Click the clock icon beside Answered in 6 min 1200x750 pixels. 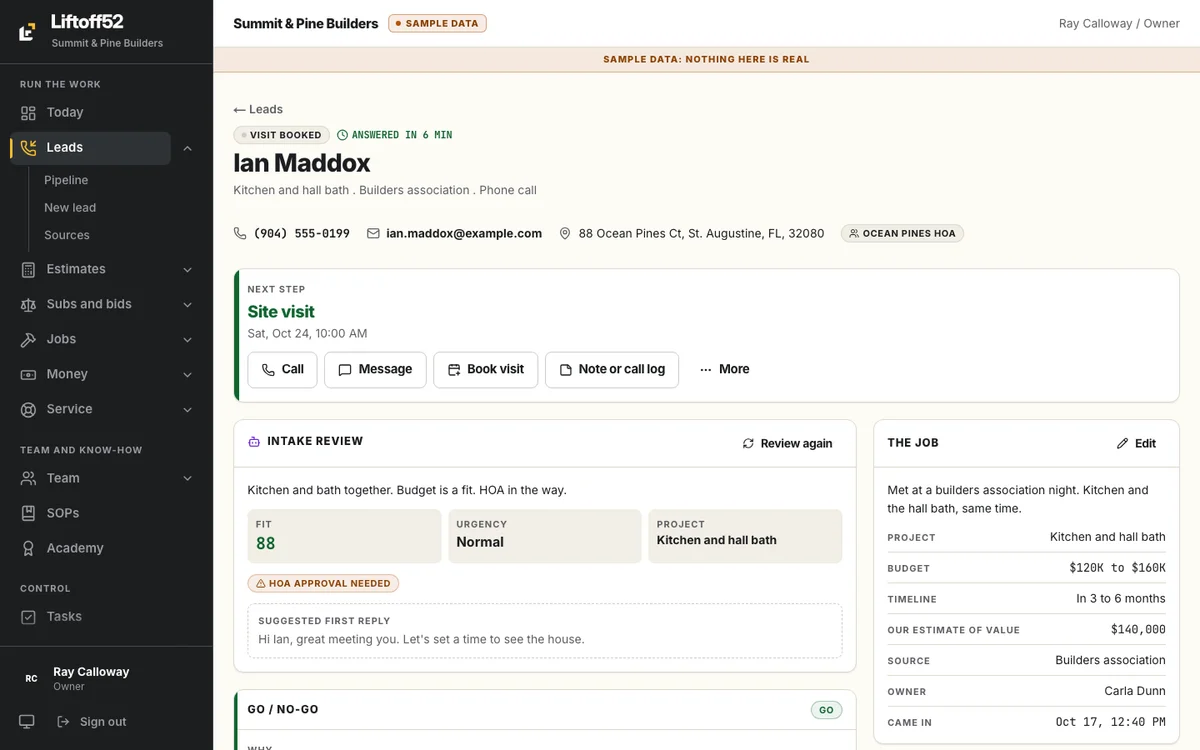point(343,135)
